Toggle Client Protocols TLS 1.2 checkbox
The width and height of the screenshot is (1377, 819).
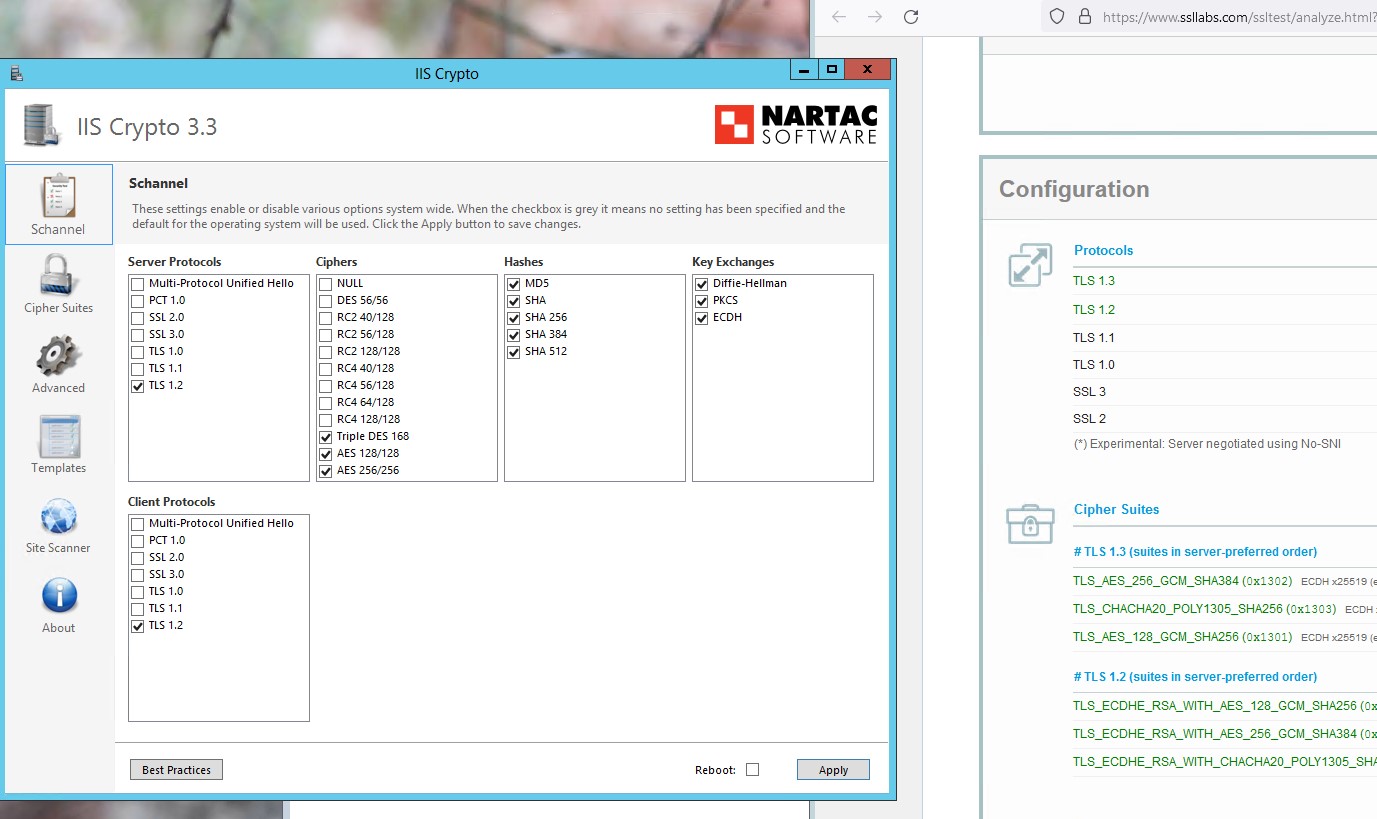138,626
